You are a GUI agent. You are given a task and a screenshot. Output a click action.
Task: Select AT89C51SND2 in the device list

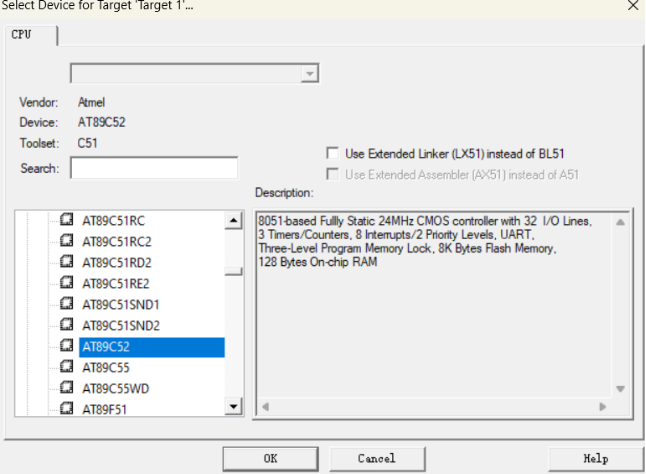[121, 325]
